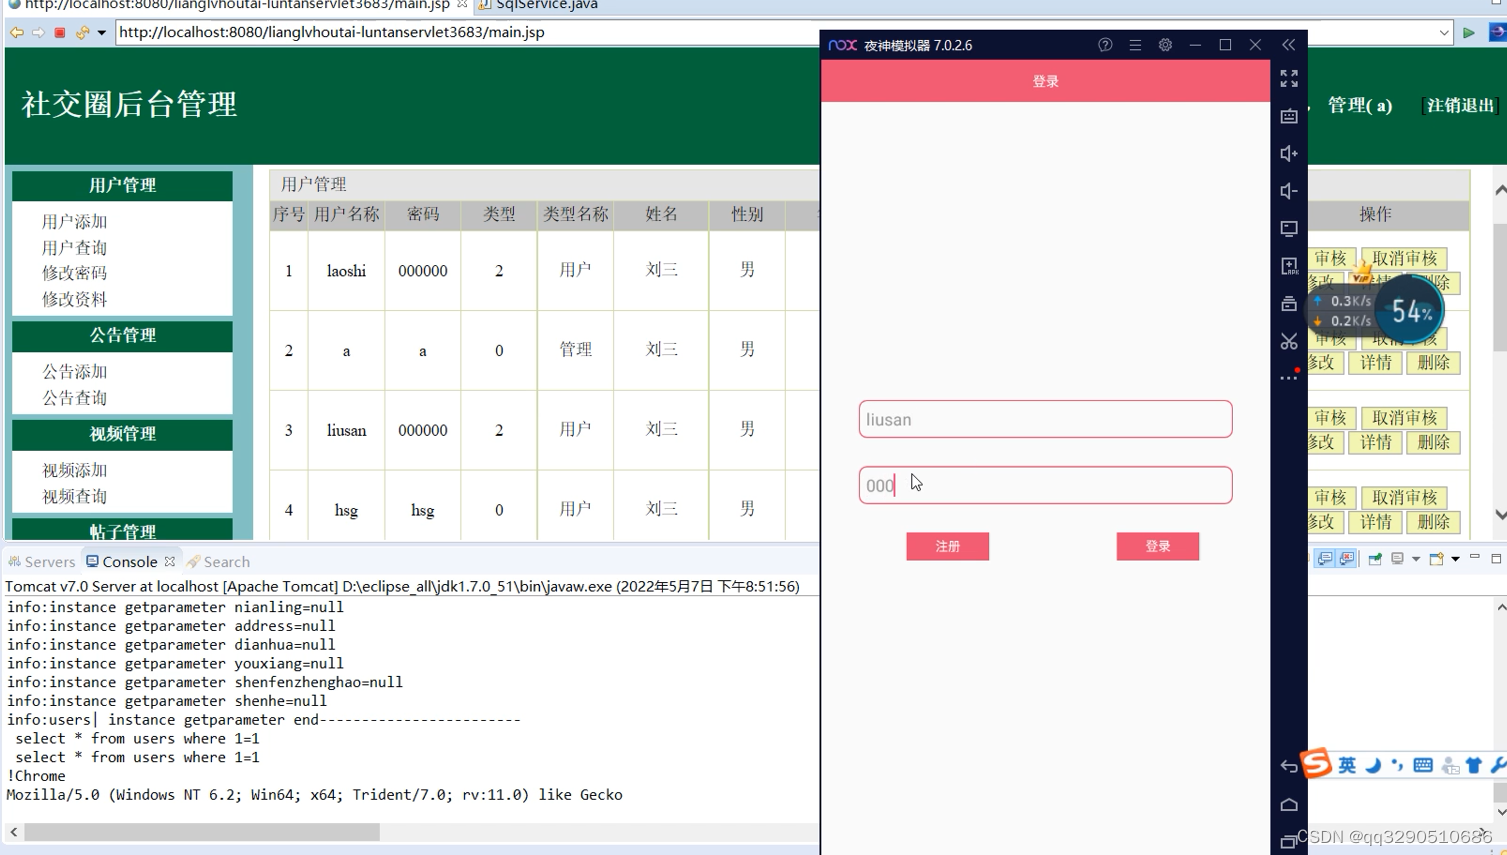Maximize the Console view panel
1507x855 pixels.
[x=1496, y=558]
